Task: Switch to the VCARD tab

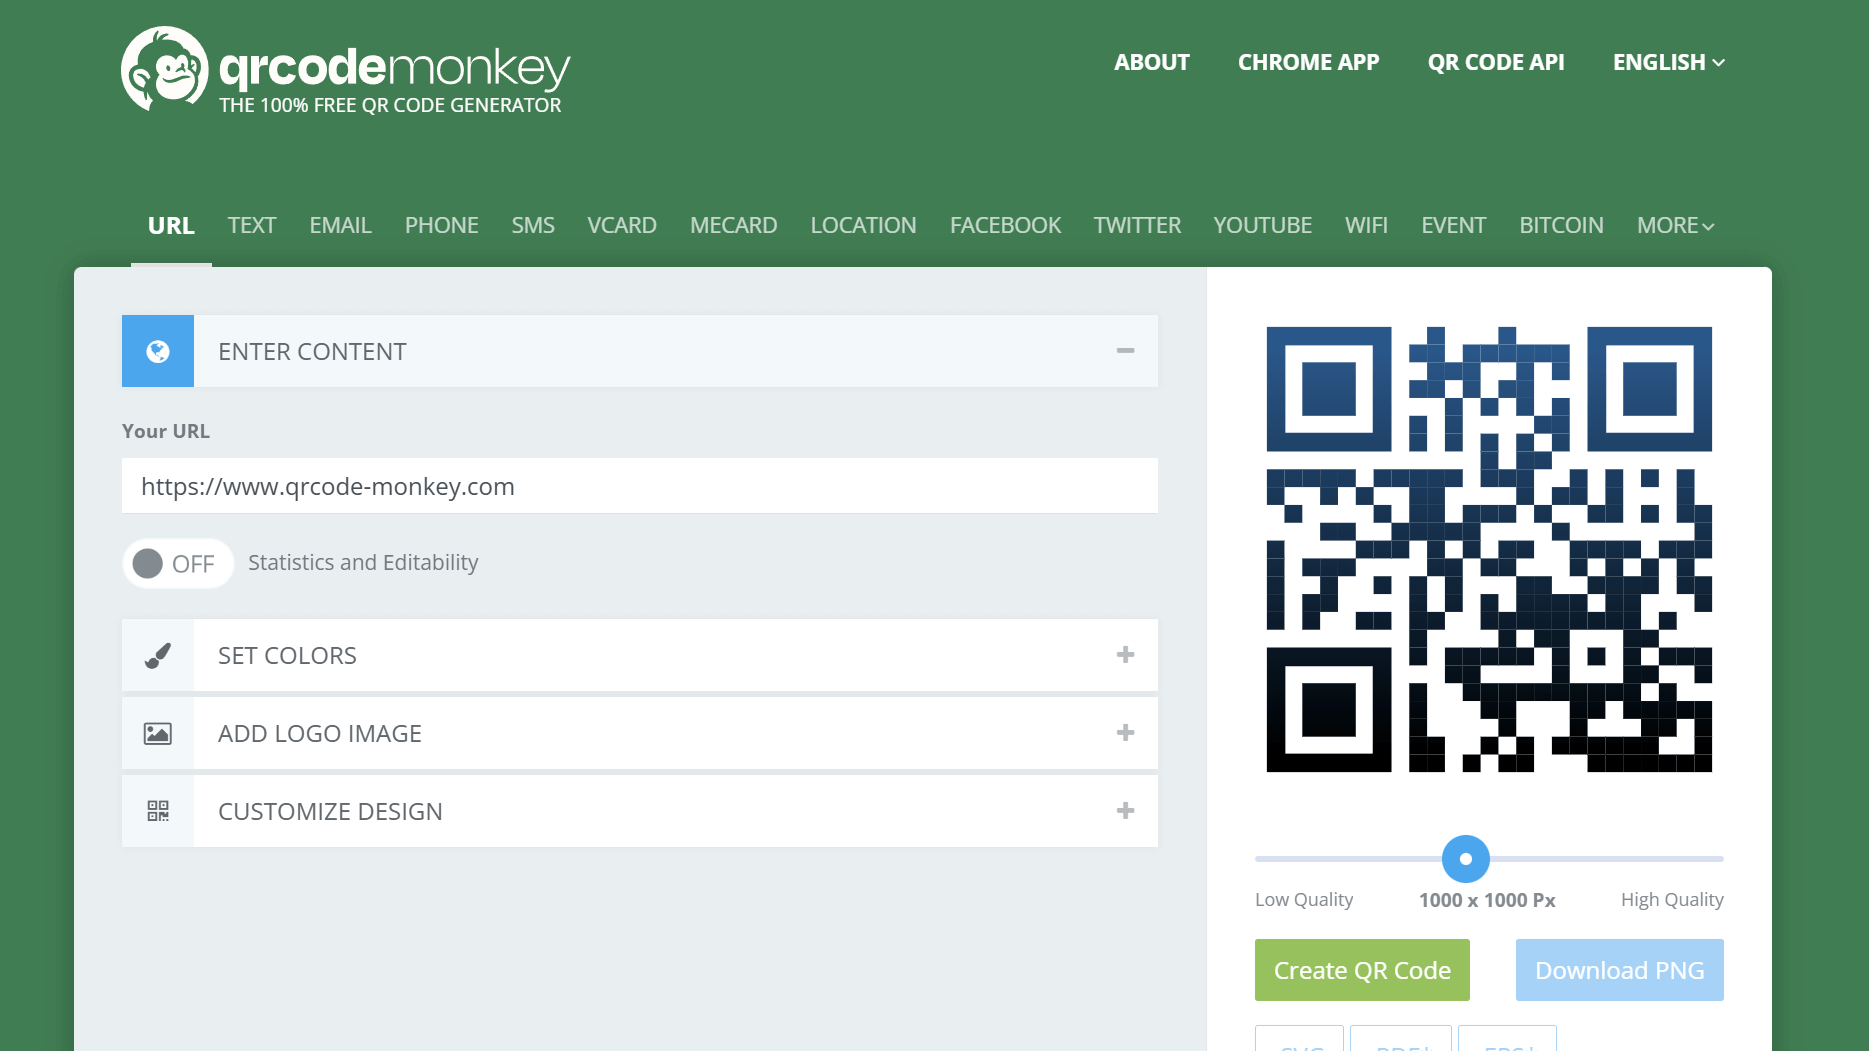Action: (621, 226)
